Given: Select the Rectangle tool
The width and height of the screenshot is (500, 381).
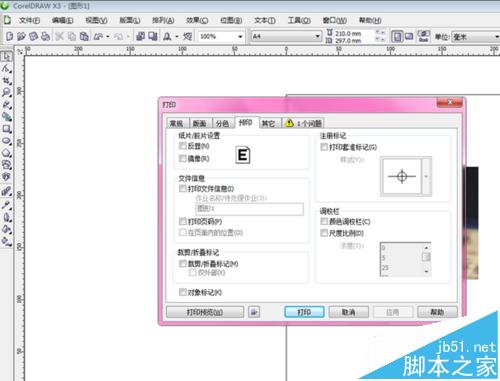Looking at the screenshot, I should pyautogui.click(x=6, y=129).
